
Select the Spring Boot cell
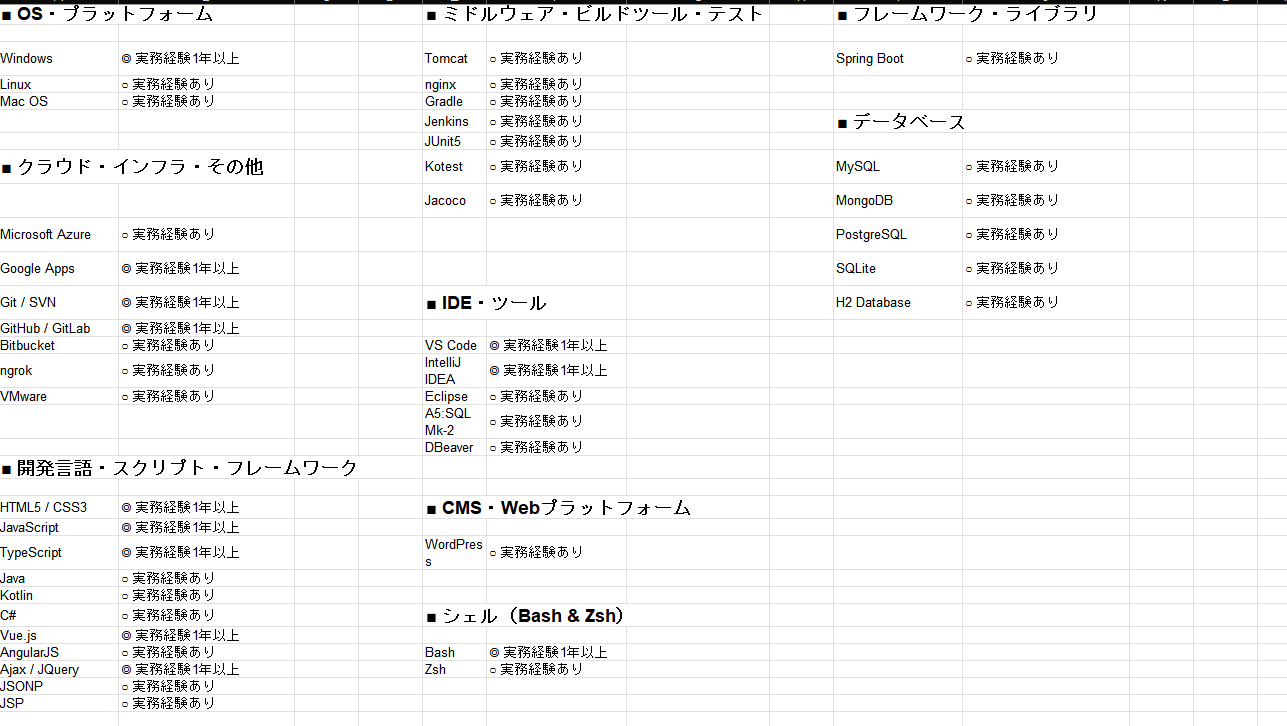pyautogui.click(x=898, y=59)
